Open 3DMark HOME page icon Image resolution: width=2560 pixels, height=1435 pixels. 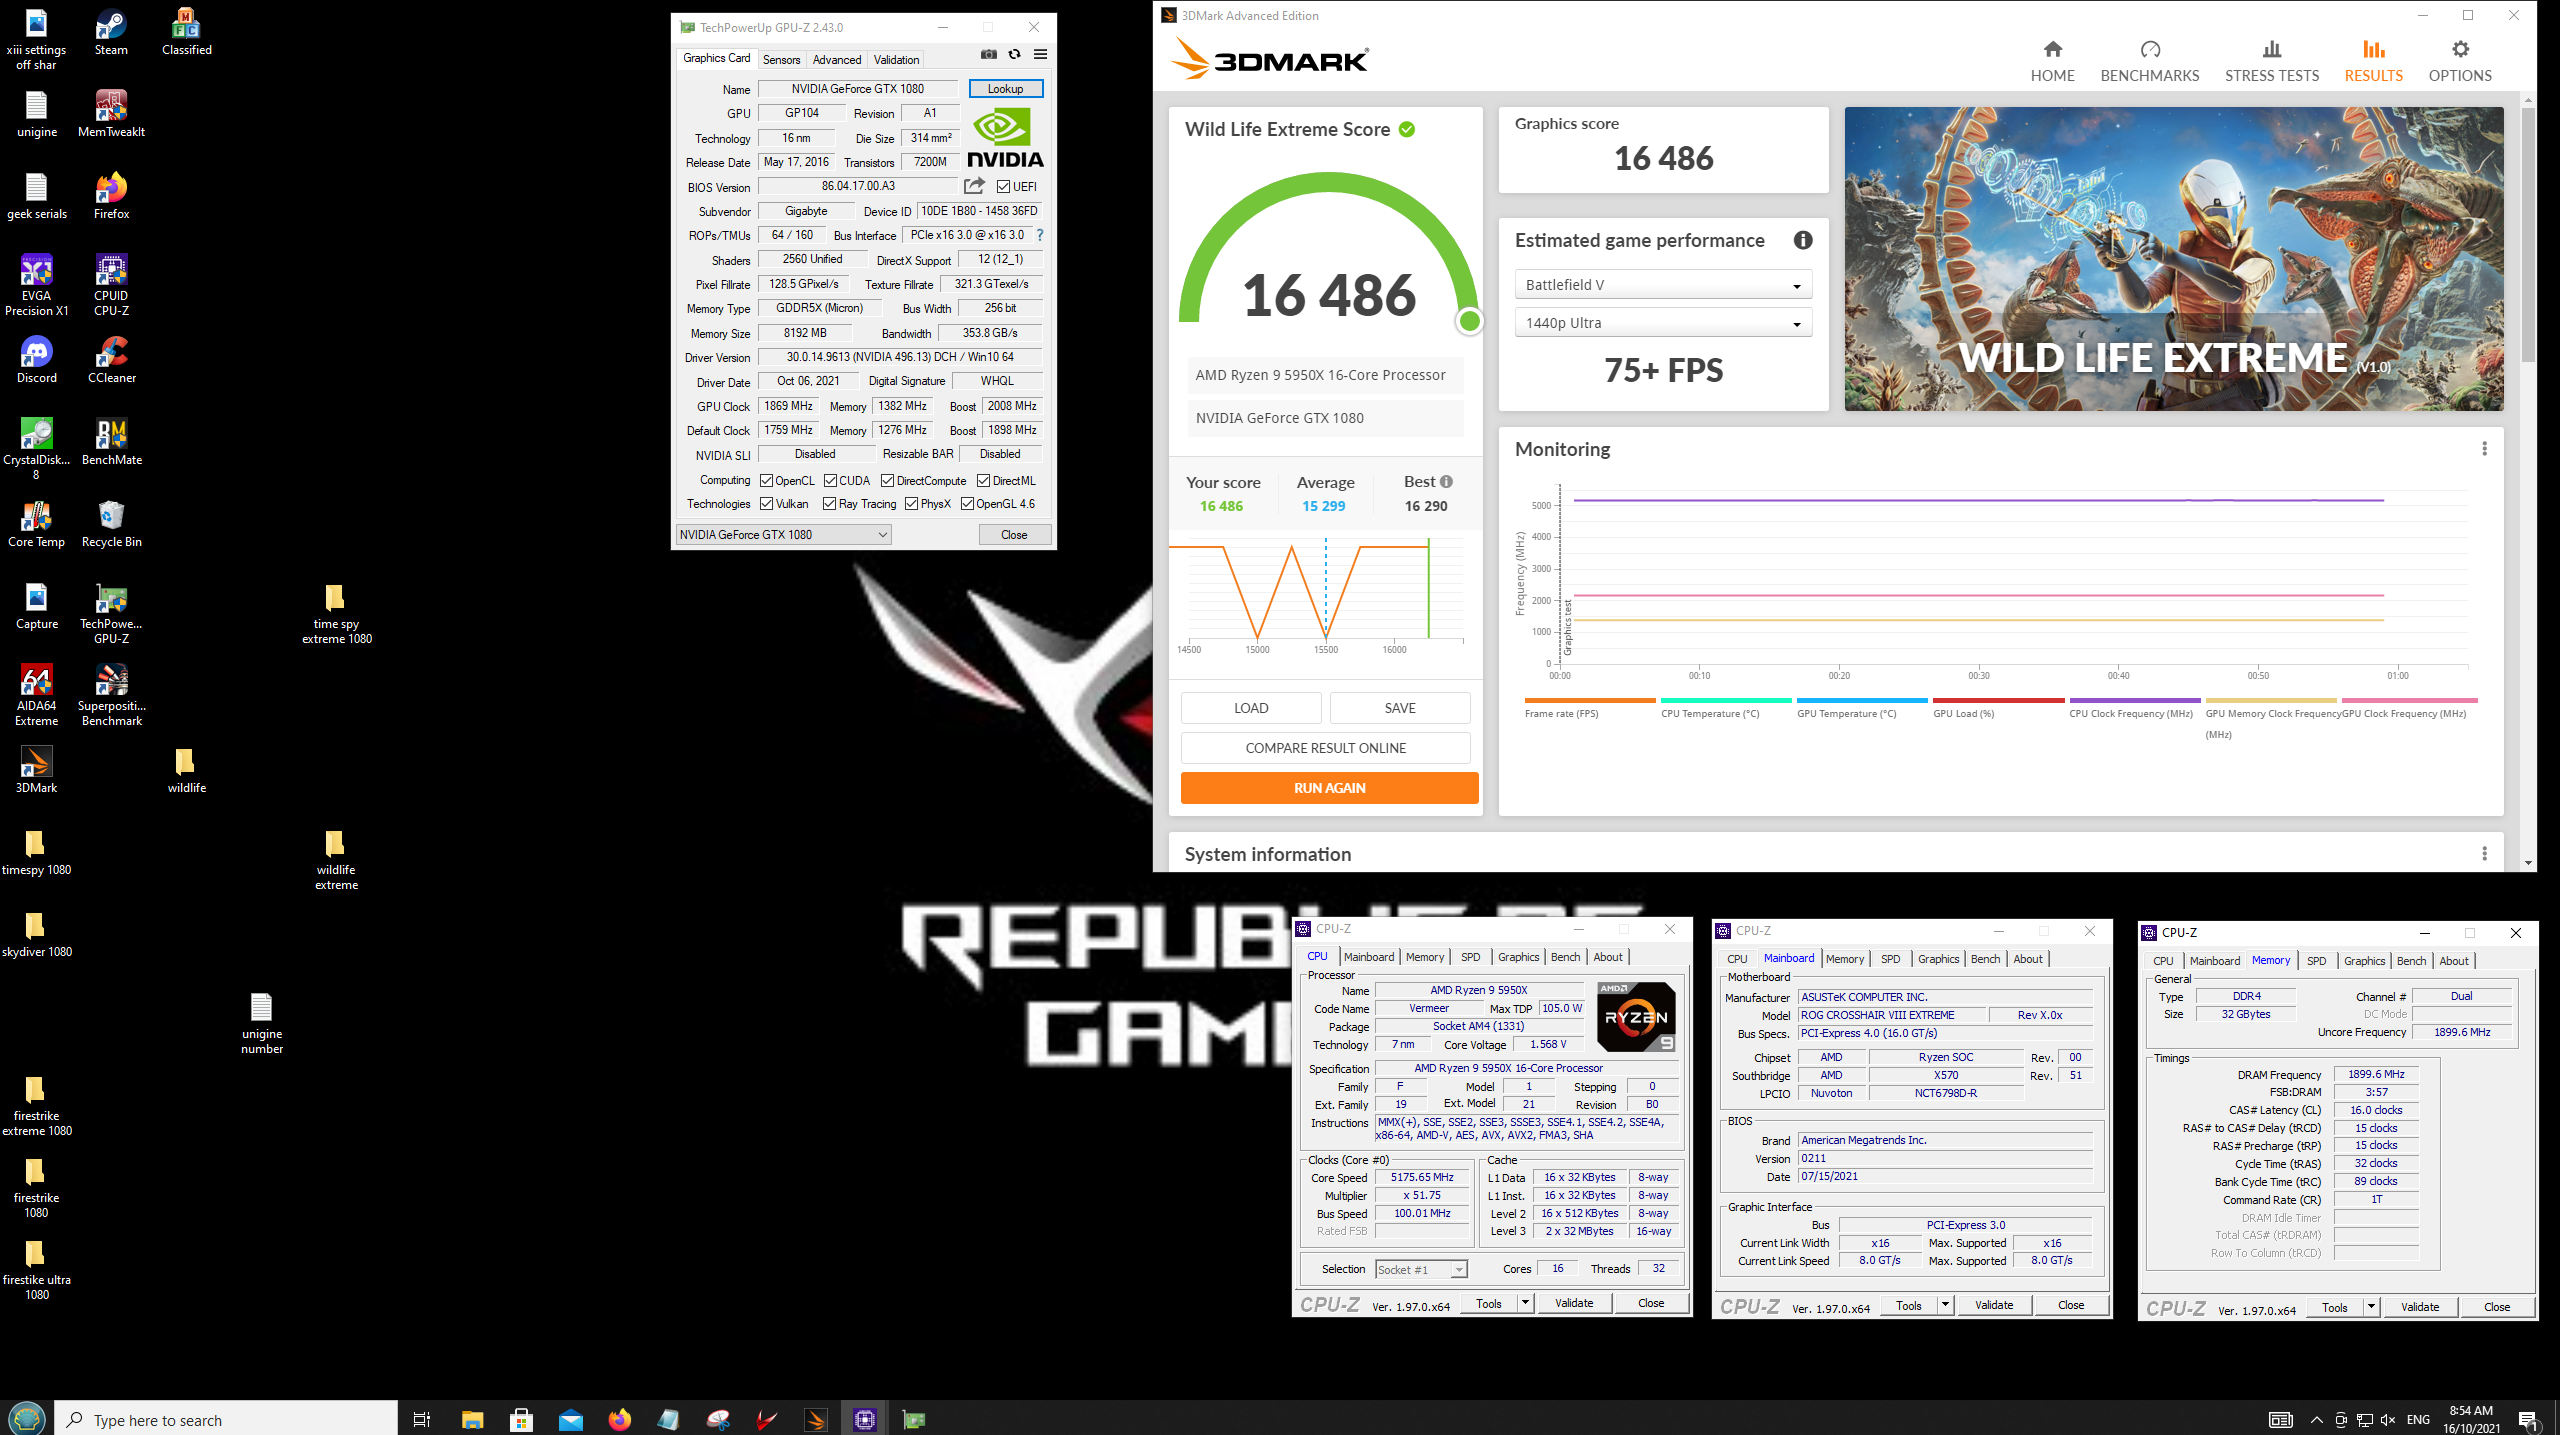click(2052, 49)
